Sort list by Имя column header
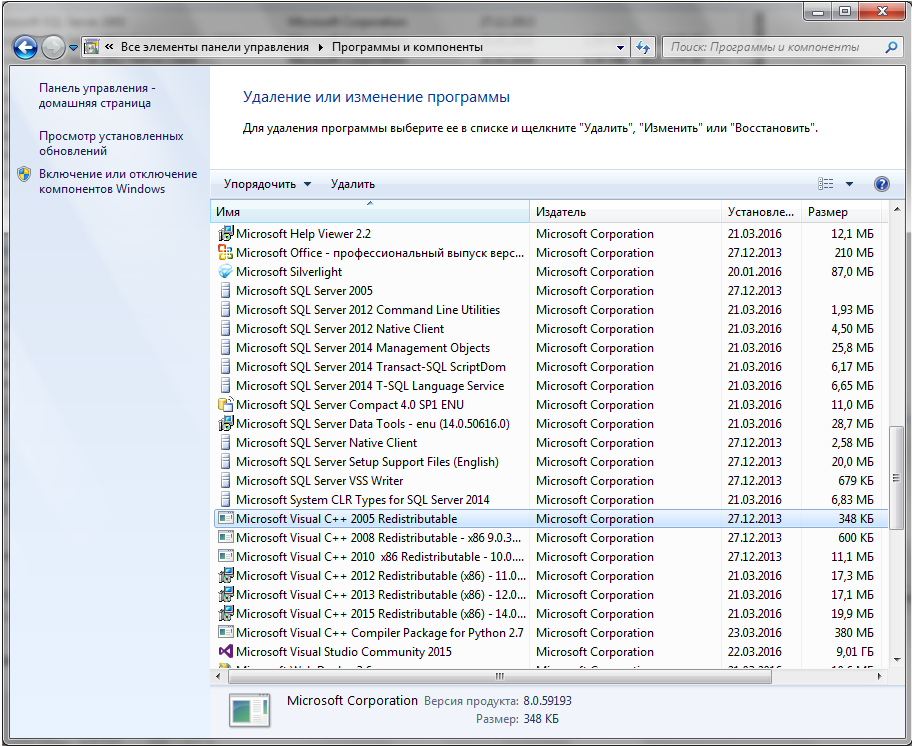Screen dimensions: 912x746 tap(369, 212)
